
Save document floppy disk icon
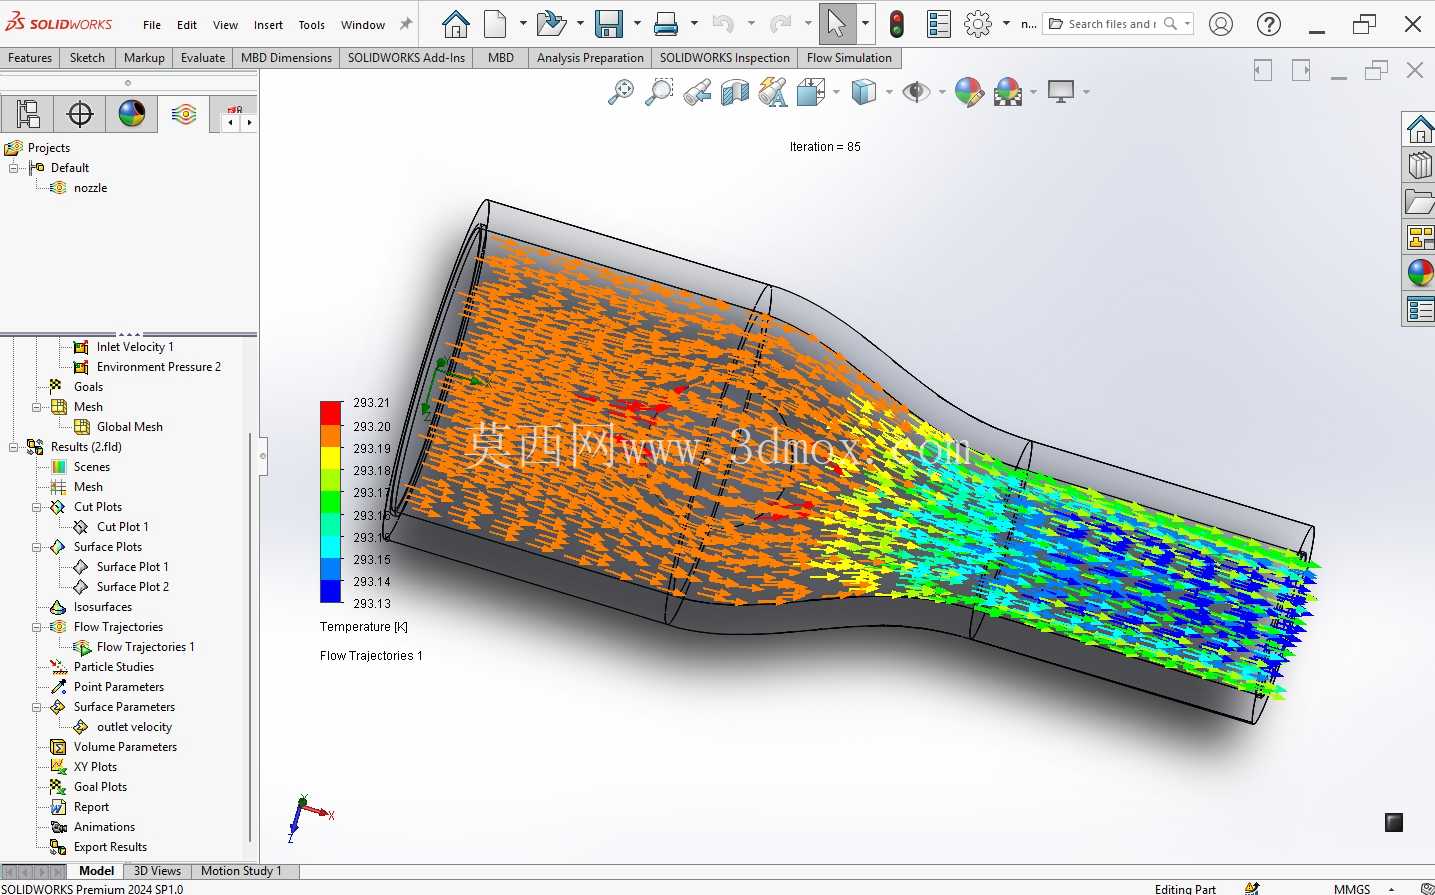pyautogui.click(x=608, y=24)
